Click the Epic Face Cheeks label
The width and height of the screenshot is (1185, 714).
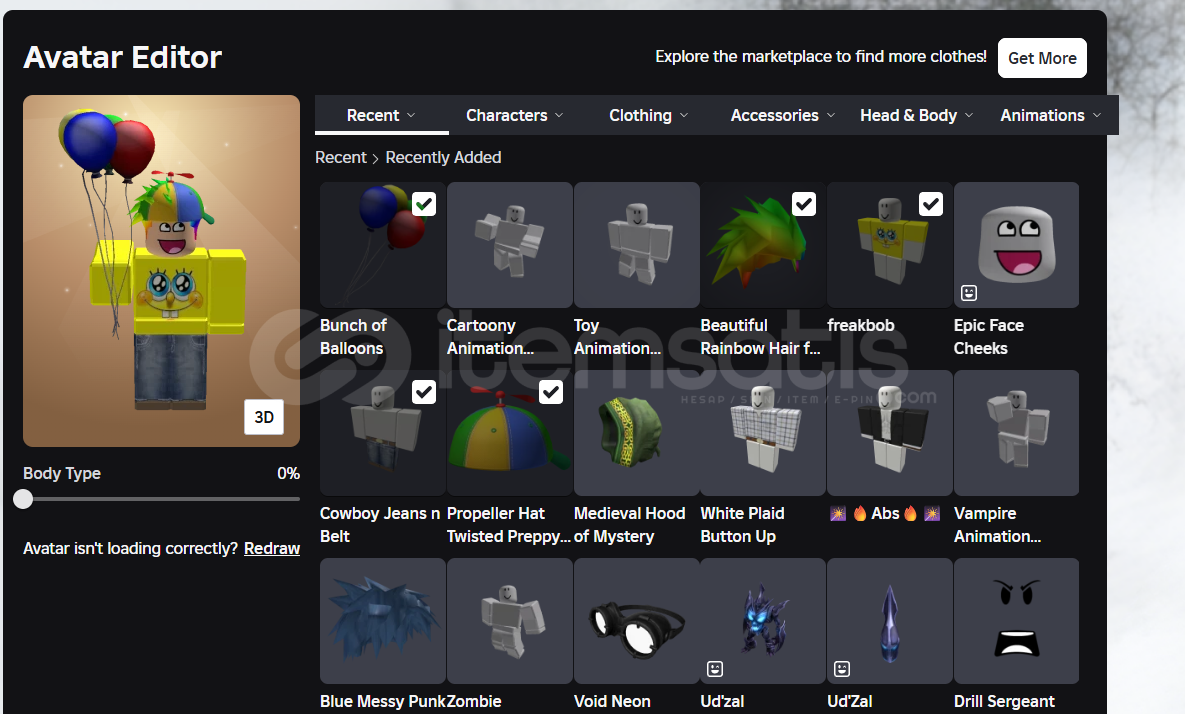point(989,337)
